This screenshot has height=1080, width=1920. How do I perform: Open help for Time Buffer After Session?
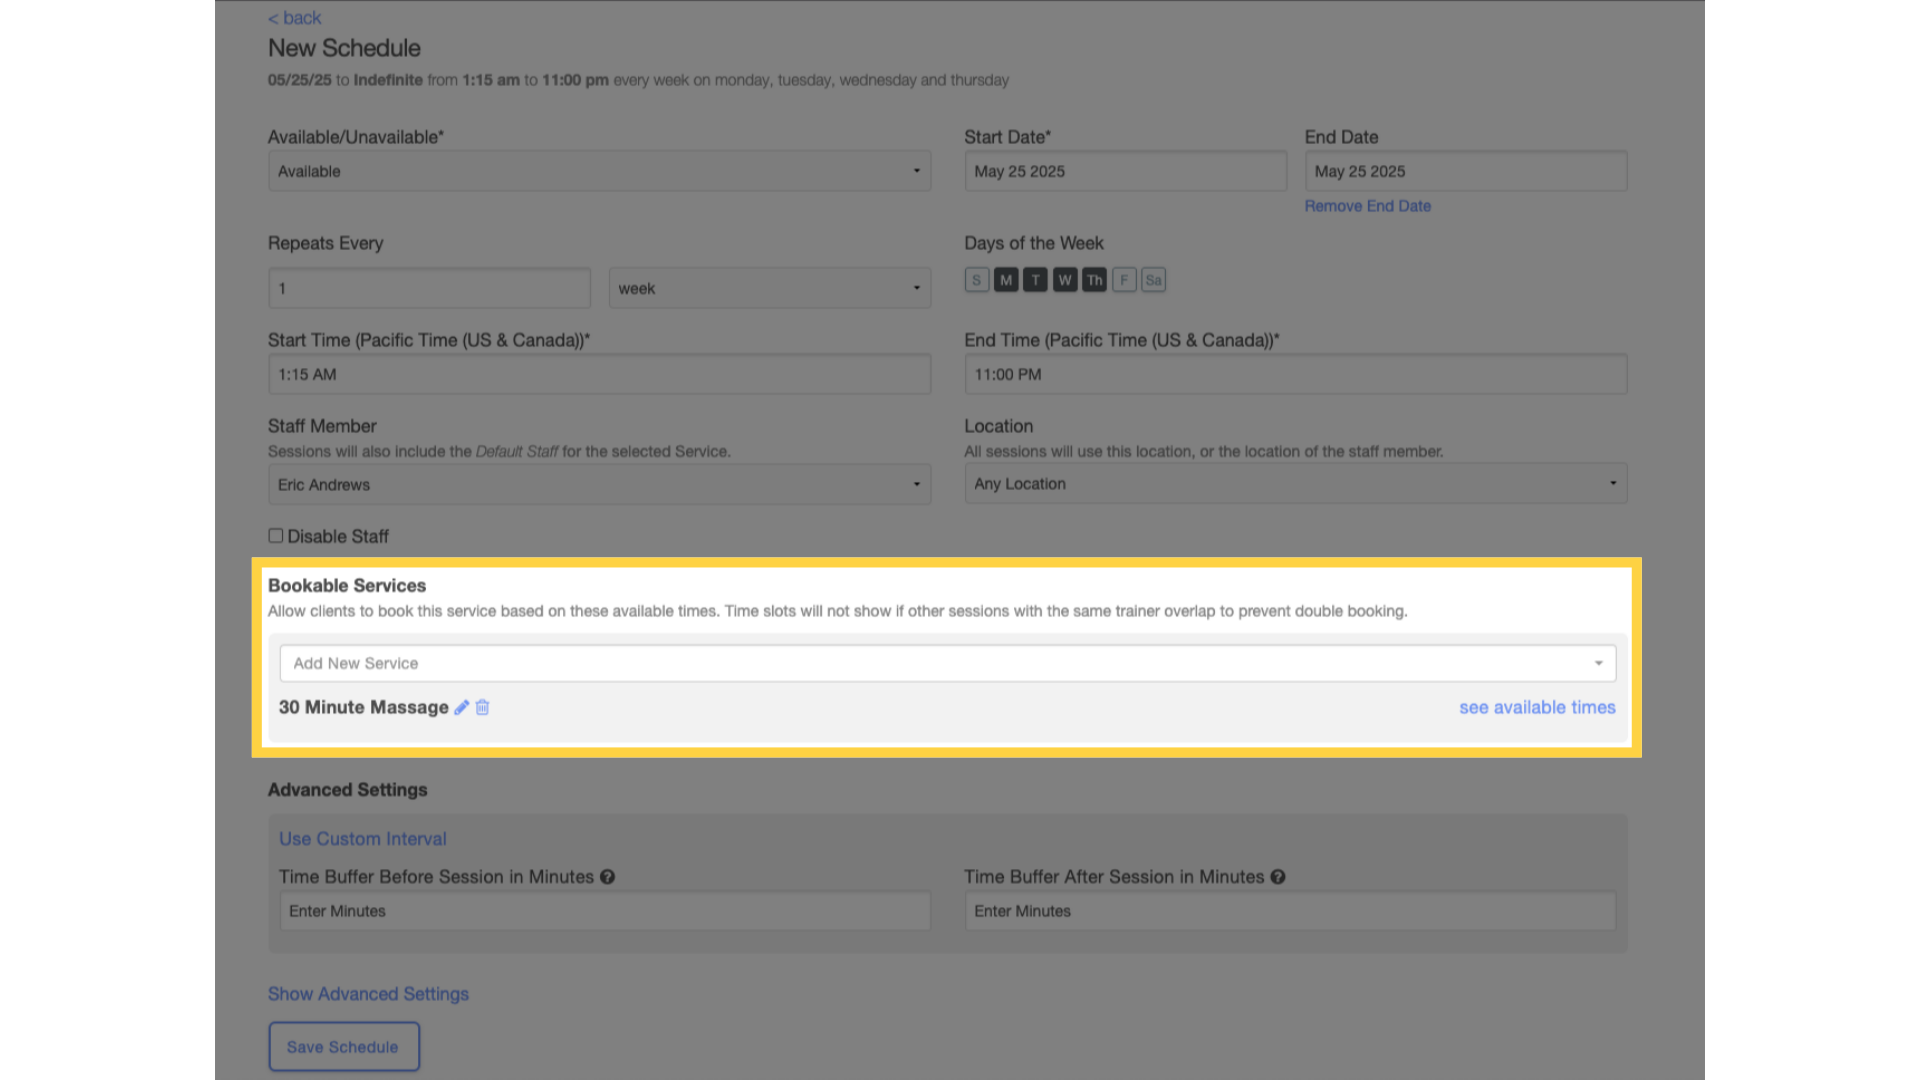point(1278,877)
